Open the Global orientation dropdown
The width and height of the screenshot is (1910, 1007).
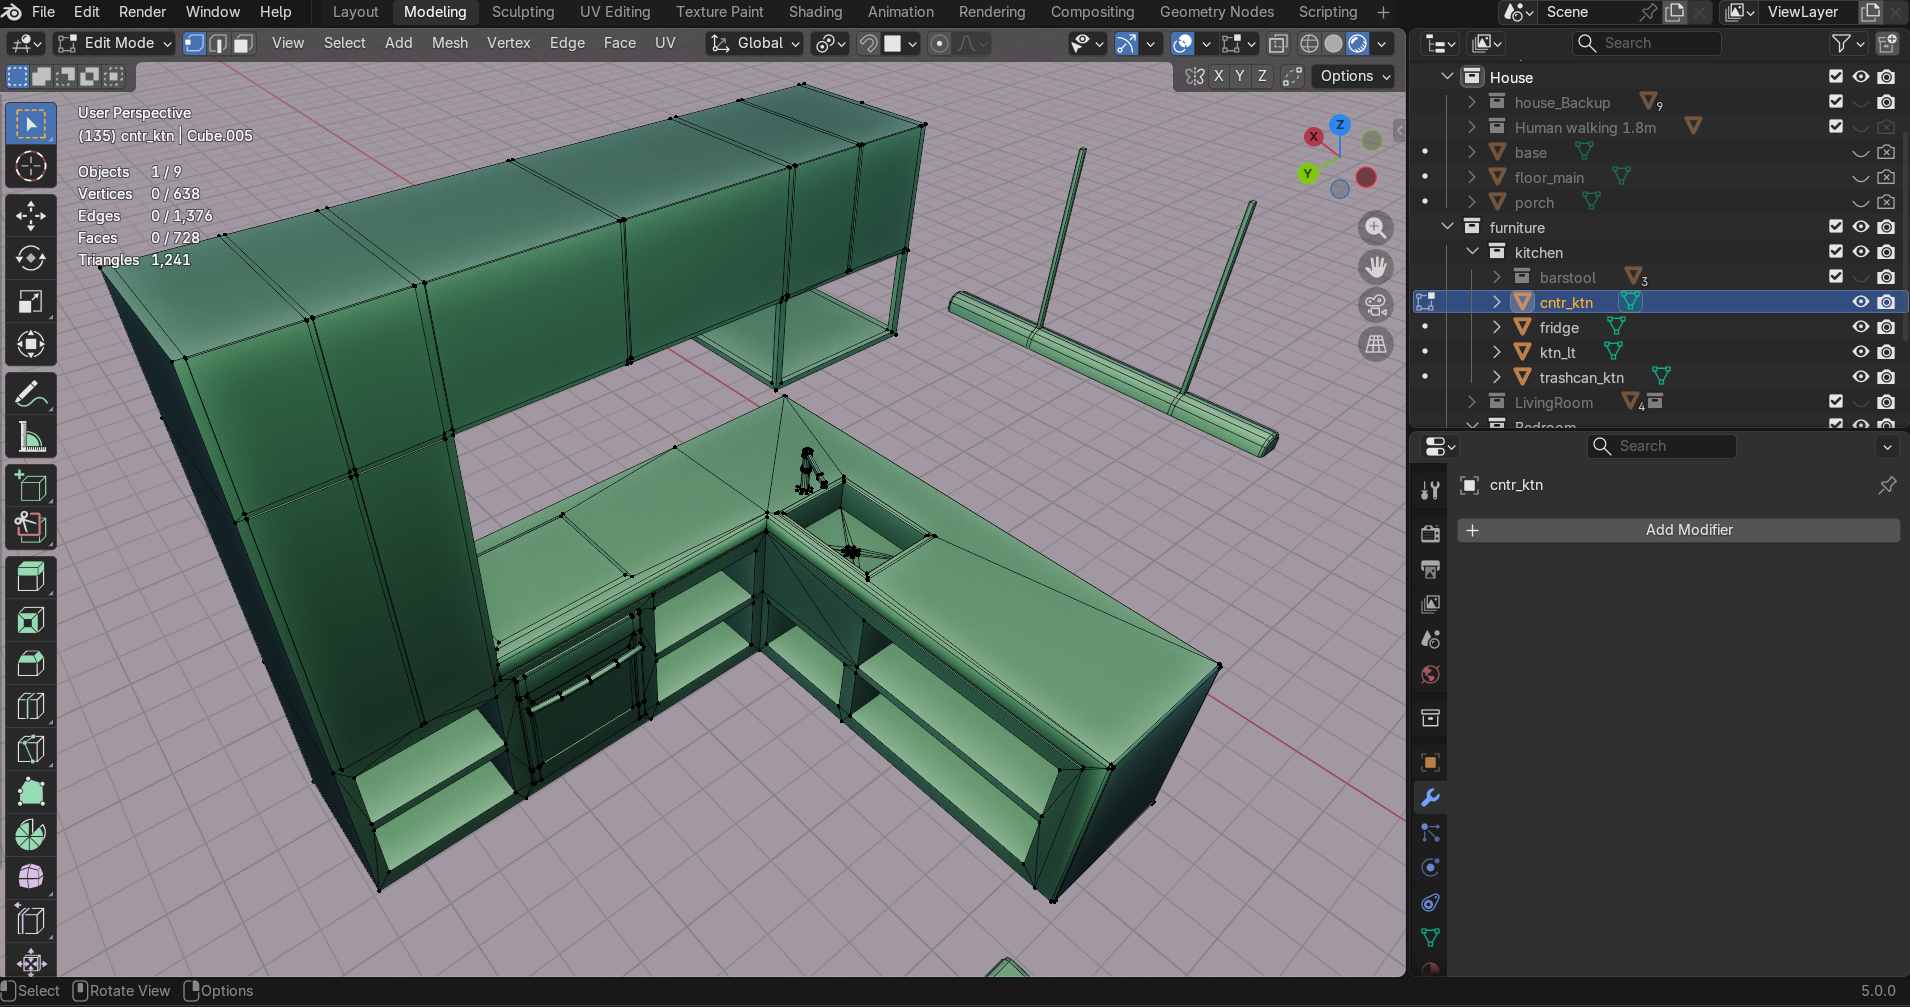755,43
